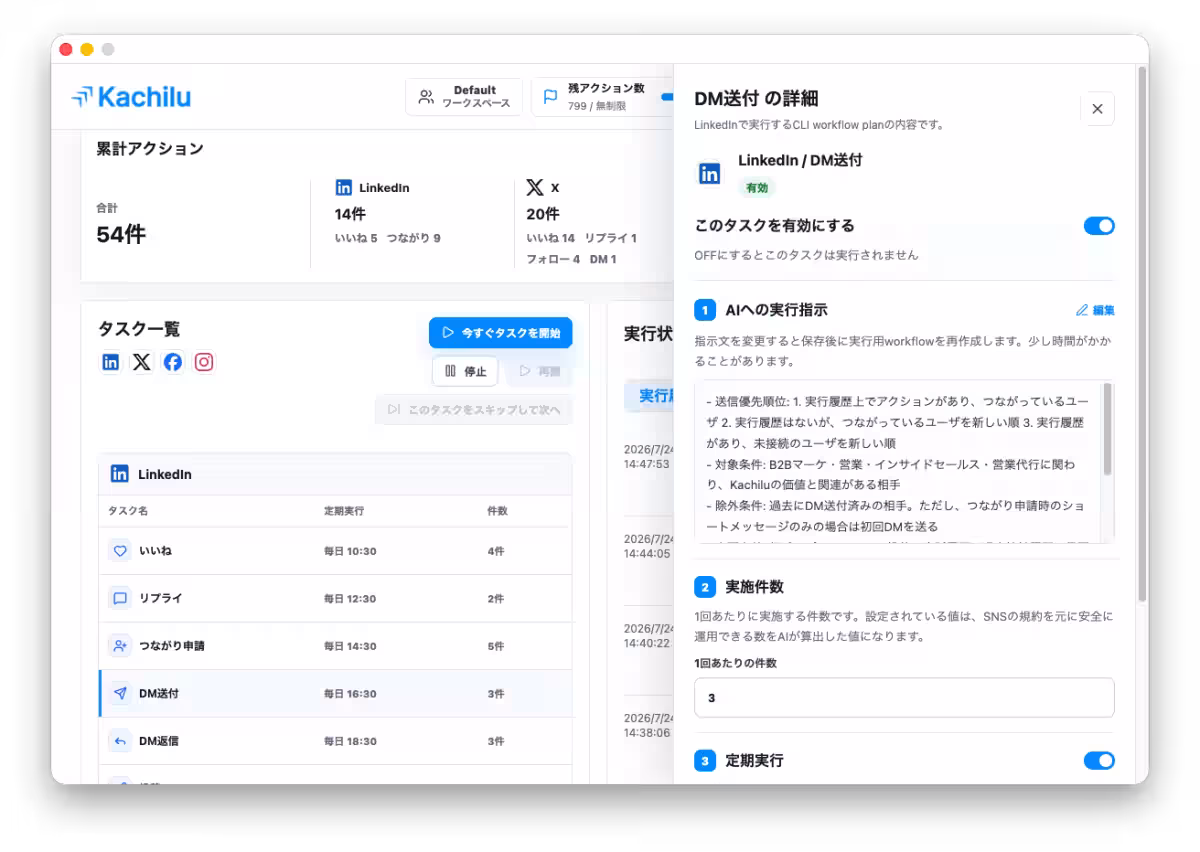1200x852 pixels.
Task: Select the リプライ task row name
Action: point(160,598)
